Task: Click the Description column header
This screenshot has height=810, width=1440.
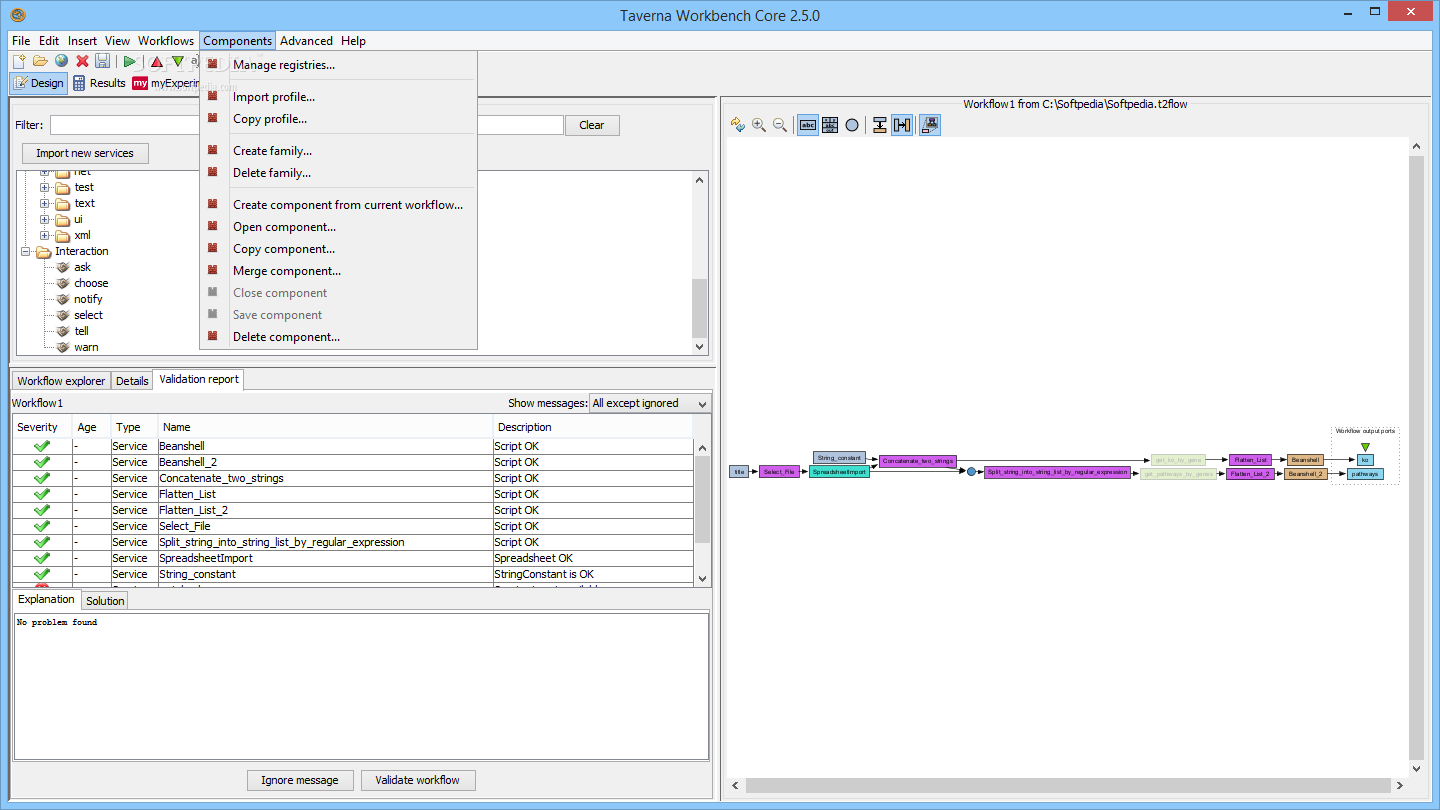Action: tap(594, 427)
